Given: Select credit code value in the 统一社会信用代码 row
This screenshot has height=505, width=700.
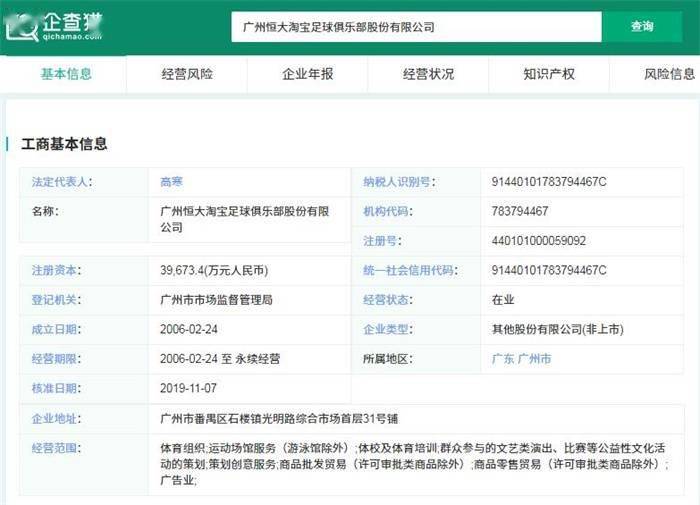Looking at the screenshot, I should tap(549, 270).
